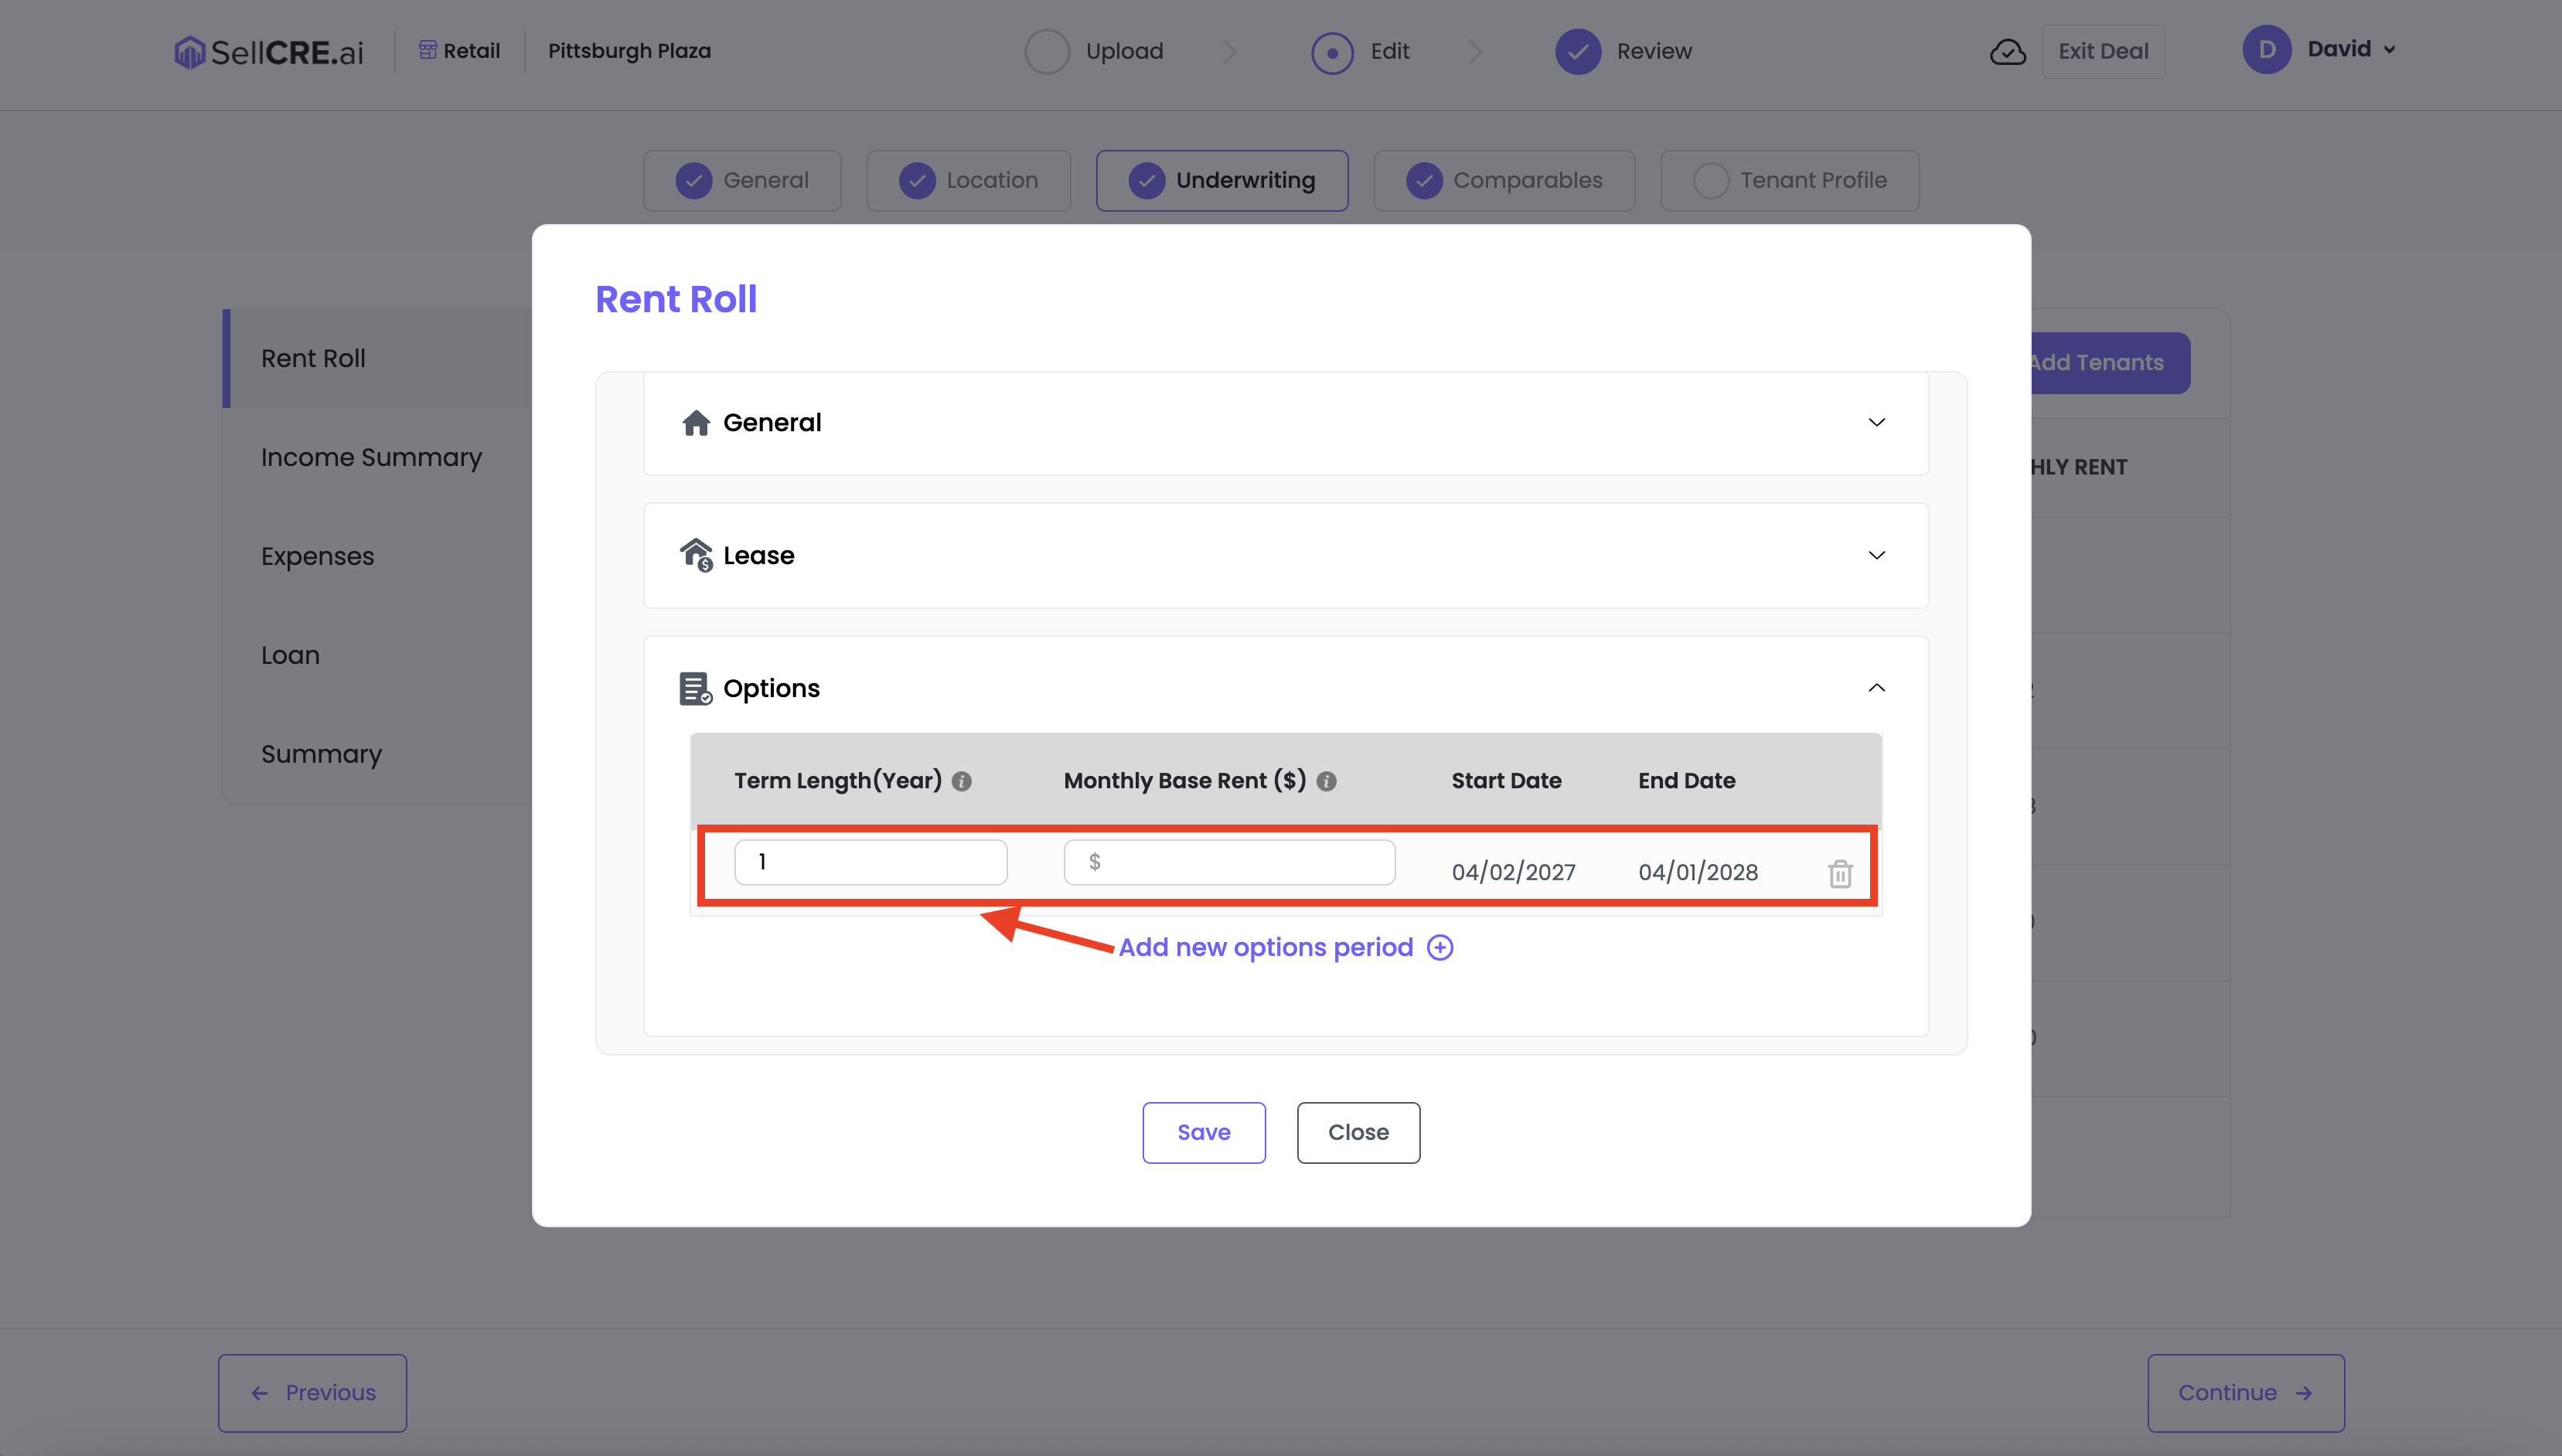Click the Monthly Base Rent input
This screenshot has height=1456, width=2562.
1230,862
